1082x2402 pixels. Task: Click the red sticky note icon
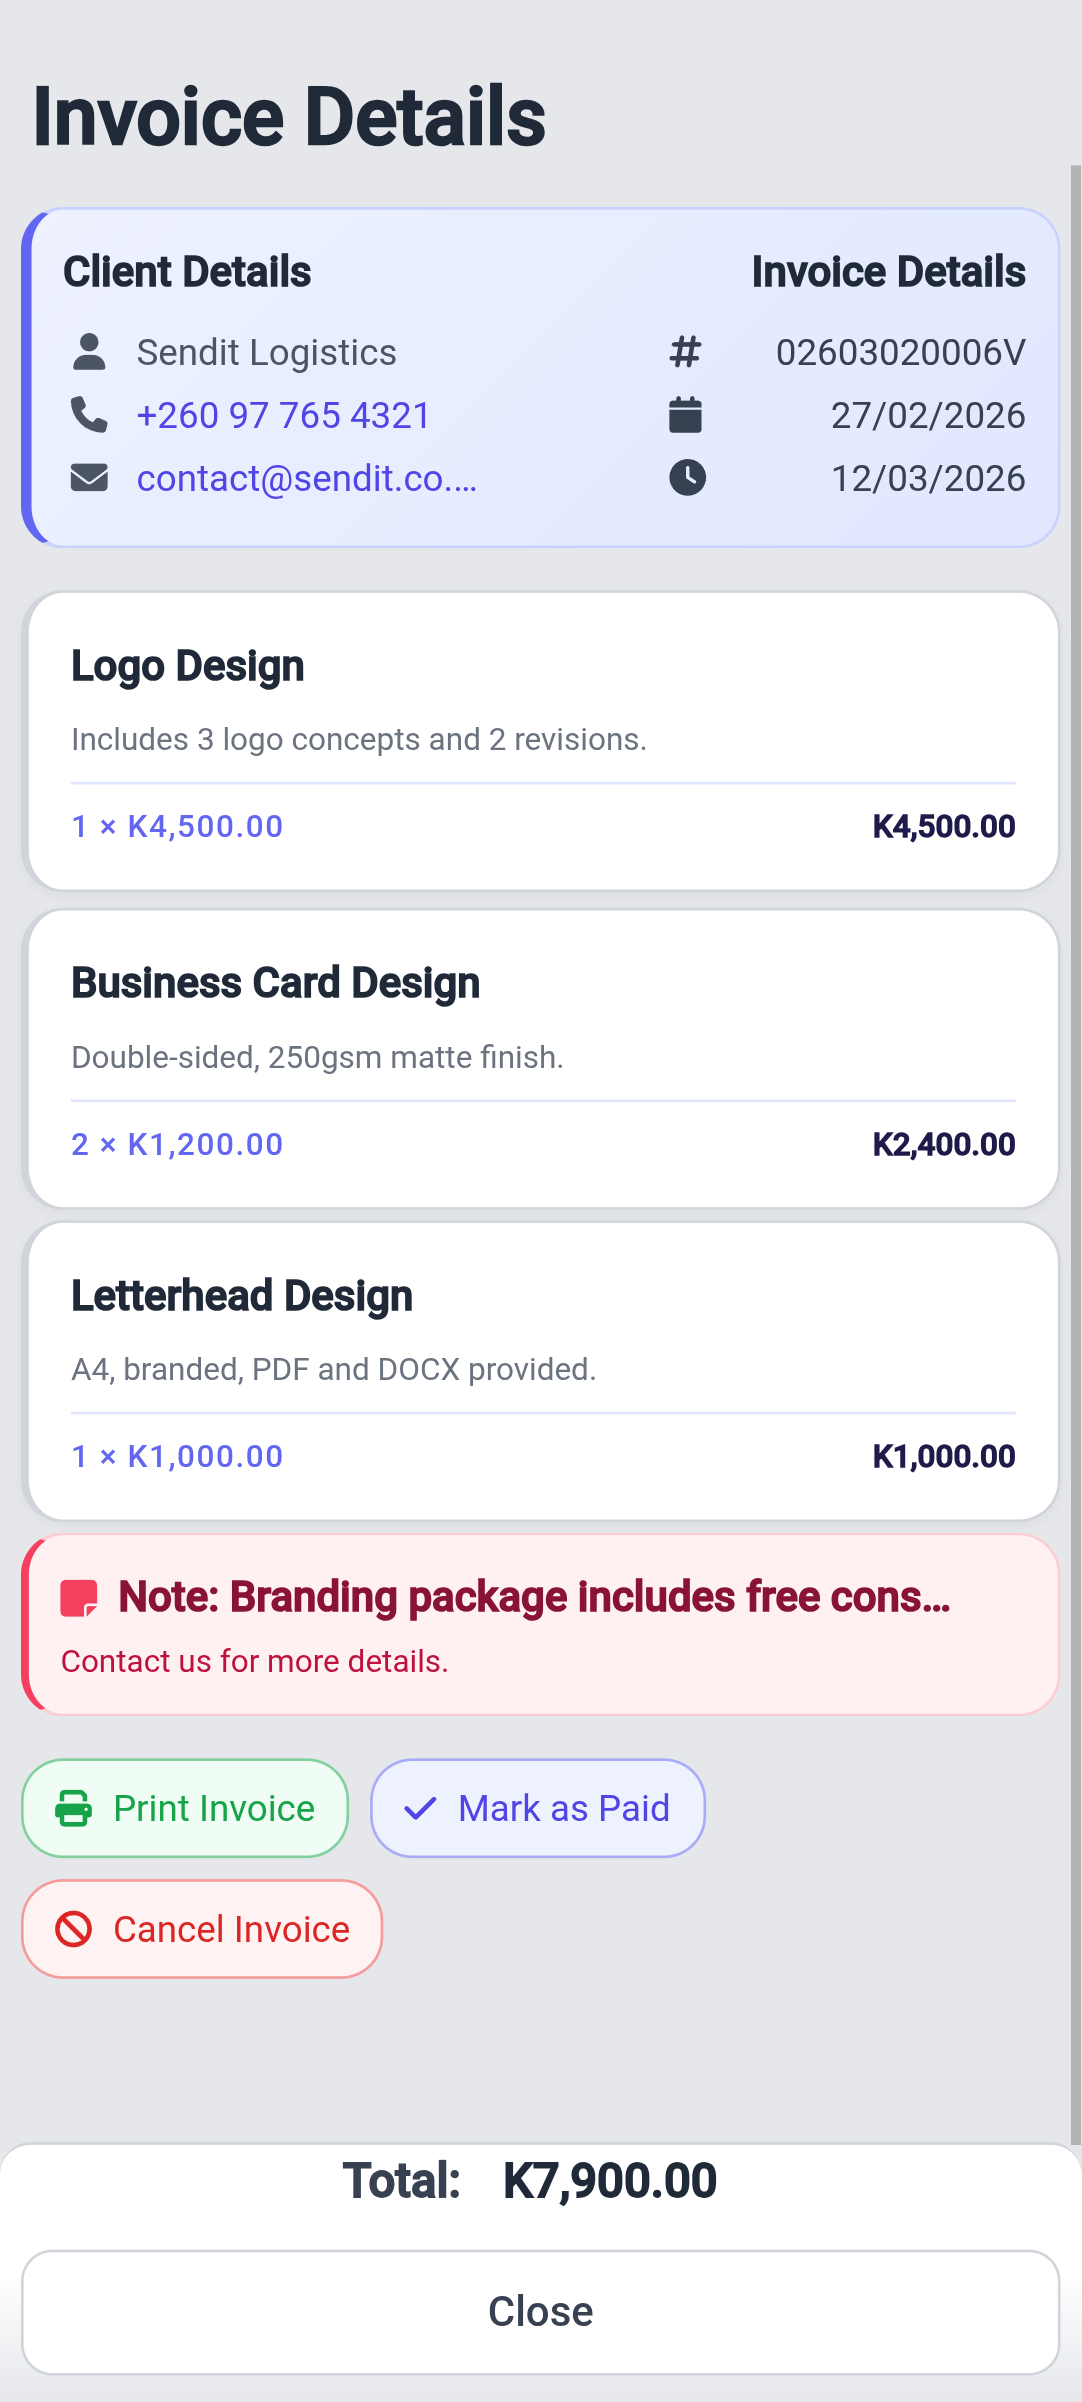coord(79,1598)
